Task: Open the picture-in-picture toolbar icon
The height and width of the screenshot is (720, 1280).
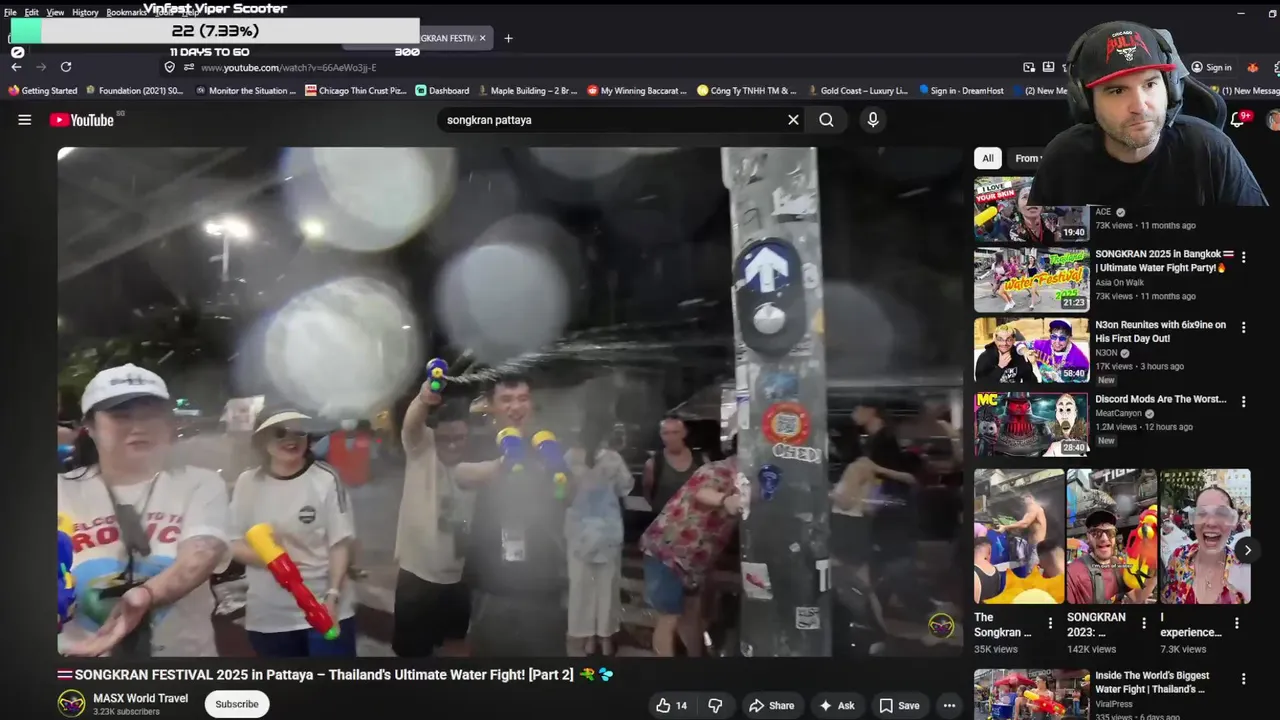Action: (1029, 67)
